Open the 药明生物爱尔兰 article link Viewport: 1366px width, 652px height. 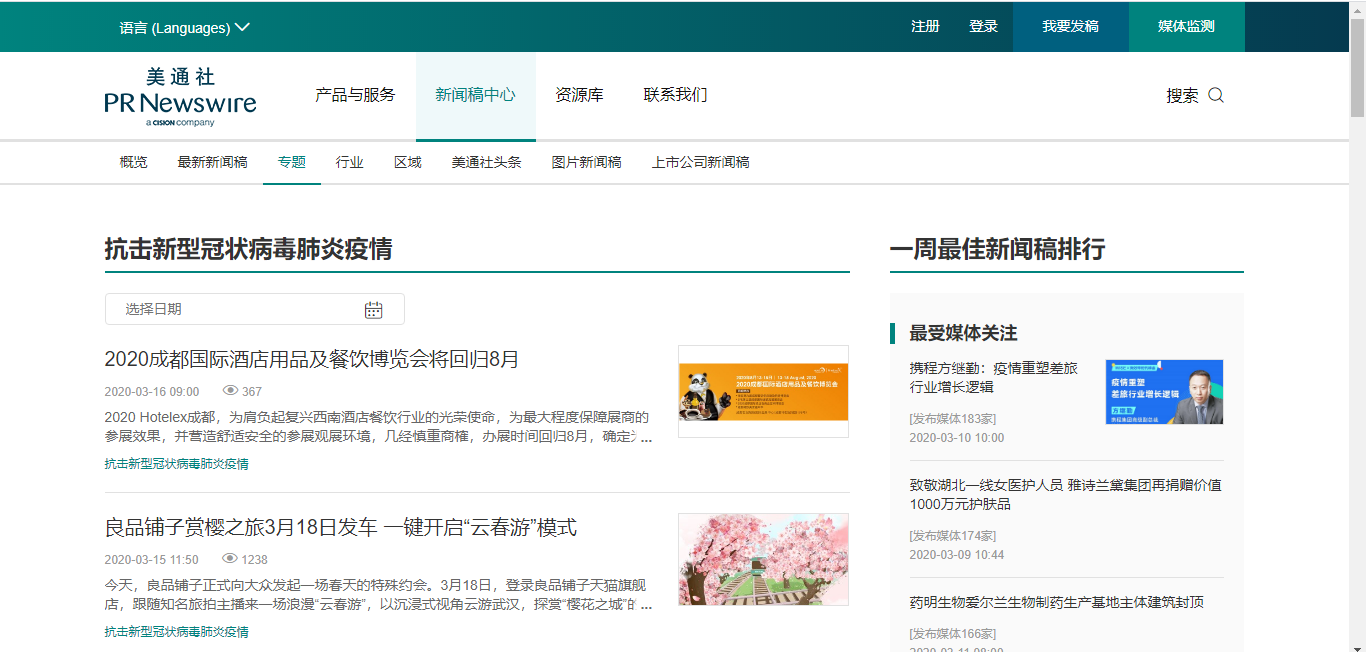tap(1056, 602)
